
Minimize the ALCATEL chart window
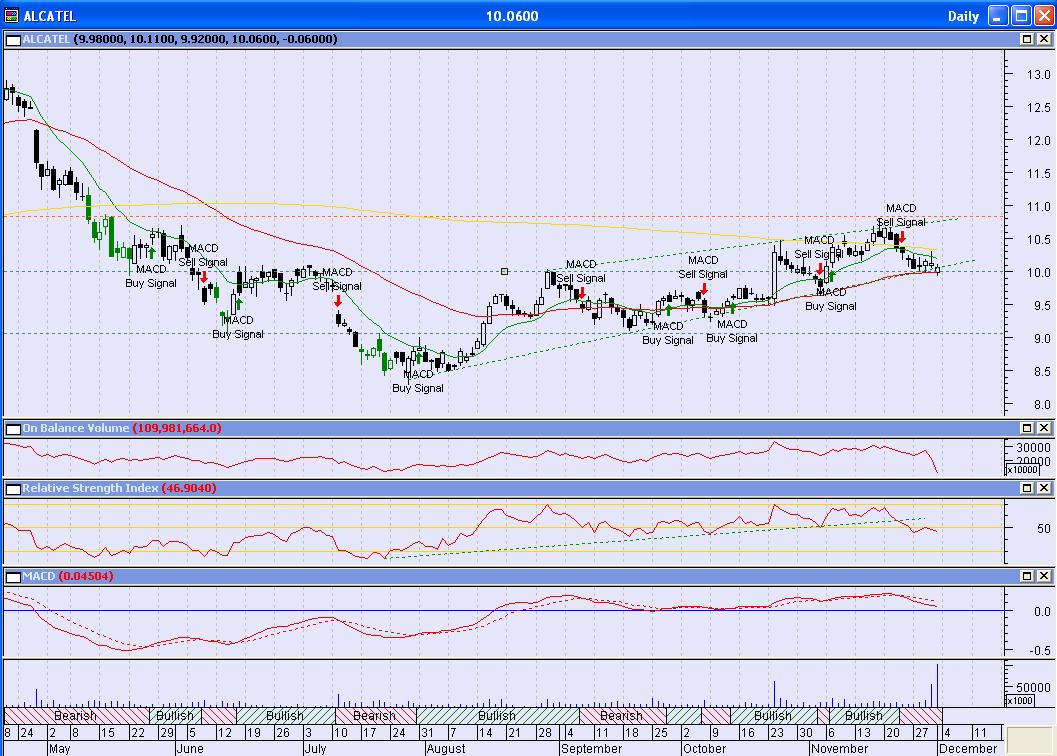(x=998, y=16)
